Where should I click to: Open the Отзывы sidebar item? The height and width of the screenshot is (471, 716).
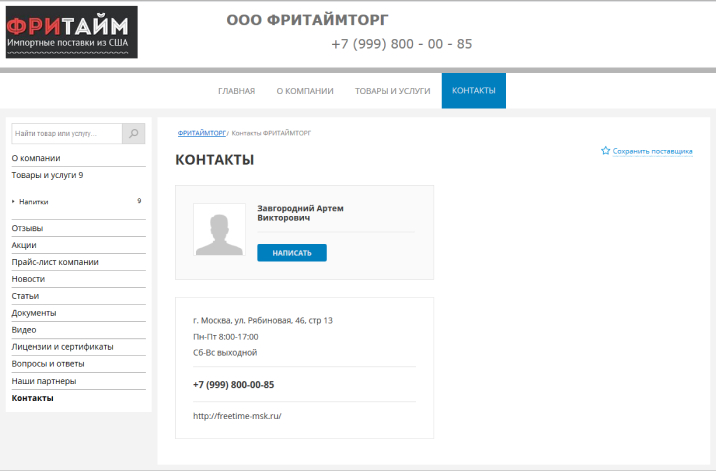(x=27, y=228)
